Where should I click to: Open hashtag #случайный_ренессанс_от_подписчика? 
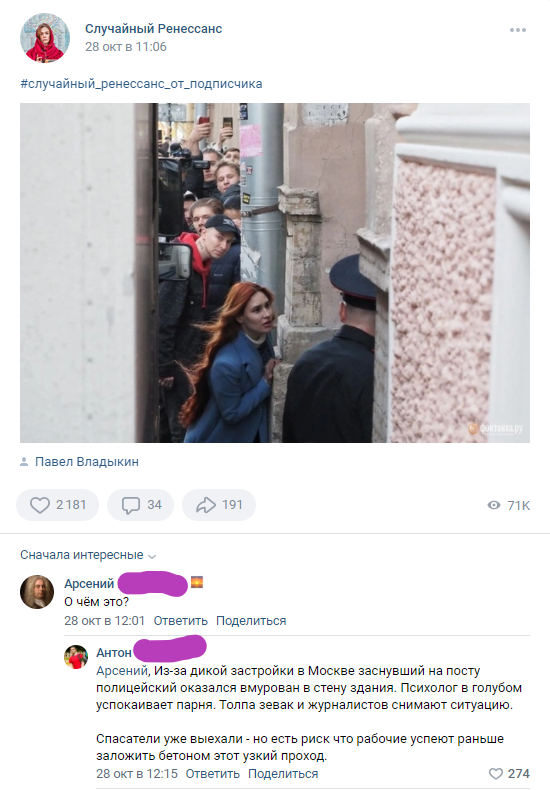coord(141,84)
